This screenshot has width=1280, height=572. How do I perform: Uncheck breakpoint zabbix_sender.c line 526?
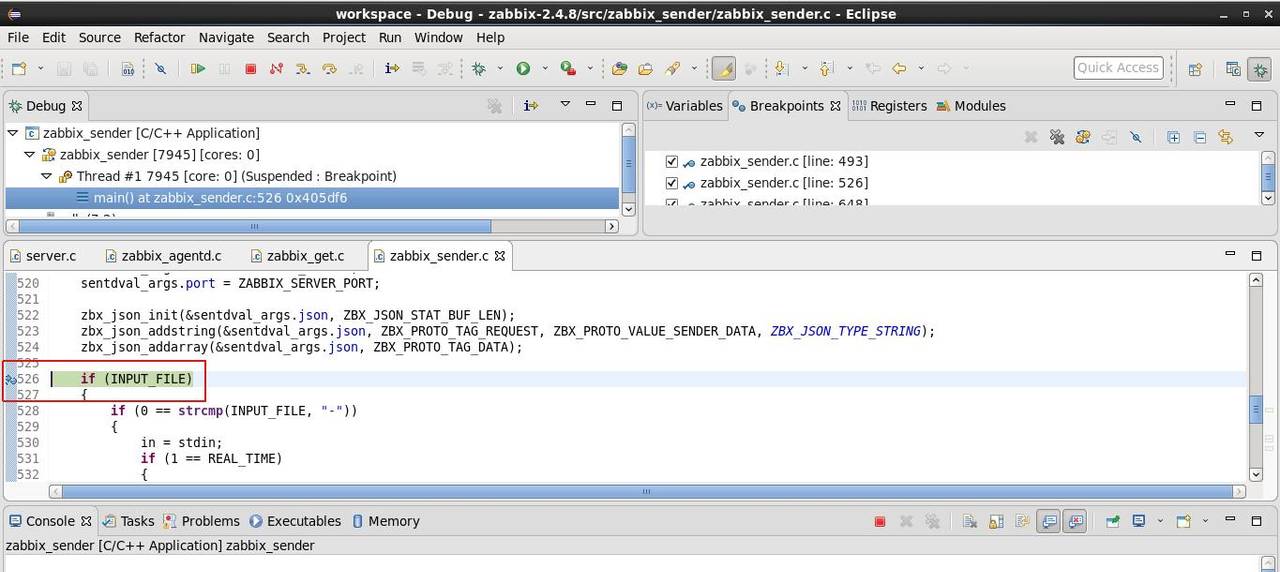point(672,183)
